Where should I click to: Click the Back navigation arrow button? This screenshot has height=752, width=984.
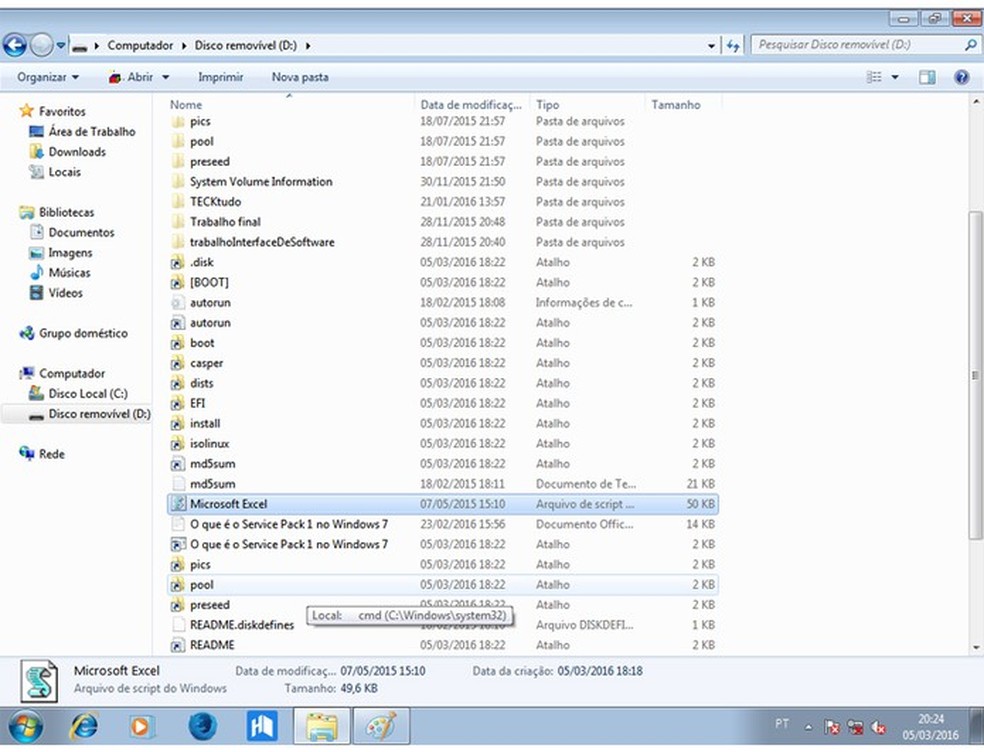point(15,45)
